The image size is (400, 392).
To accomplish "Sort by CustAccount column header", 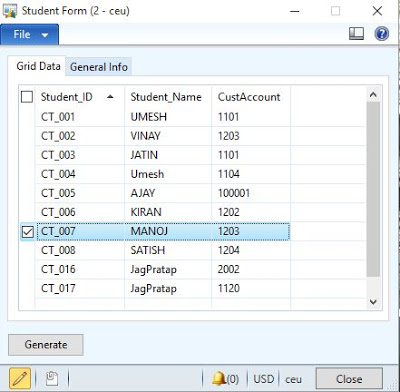I will click(251, 97).
